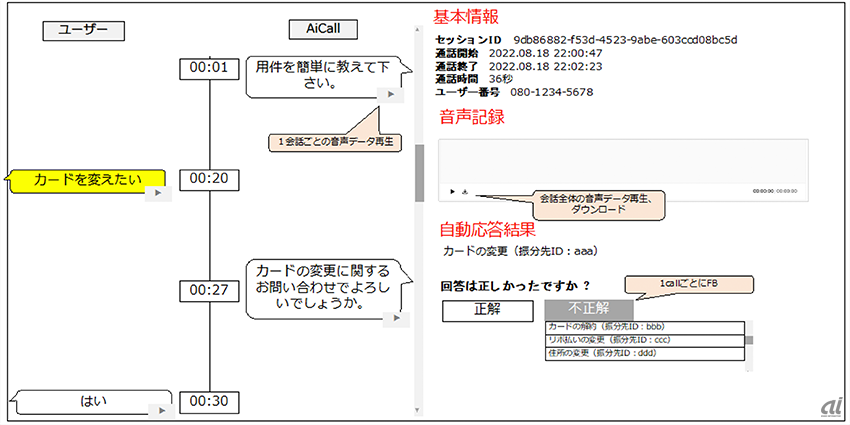Viewport: 850px width, 425px height.
Task: Click the ユーザー column header
Action: pyautogui.click(x=83, y=30)
